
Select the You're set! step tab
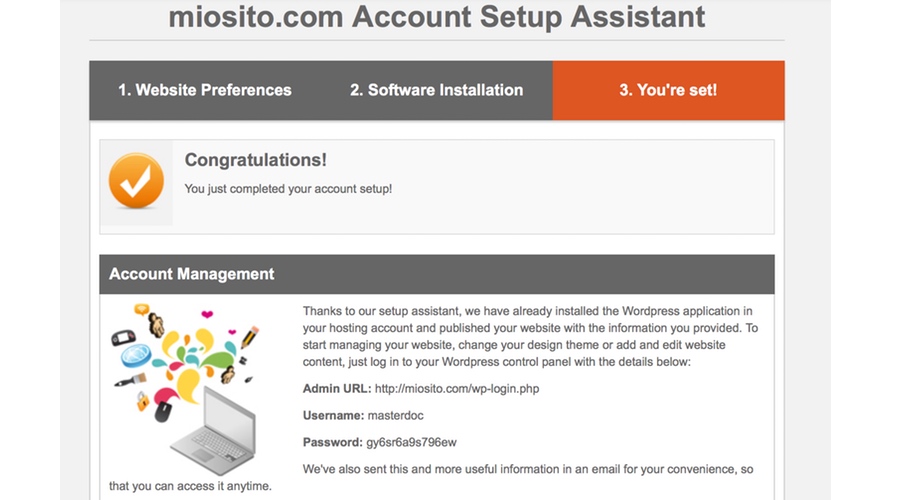668,90
